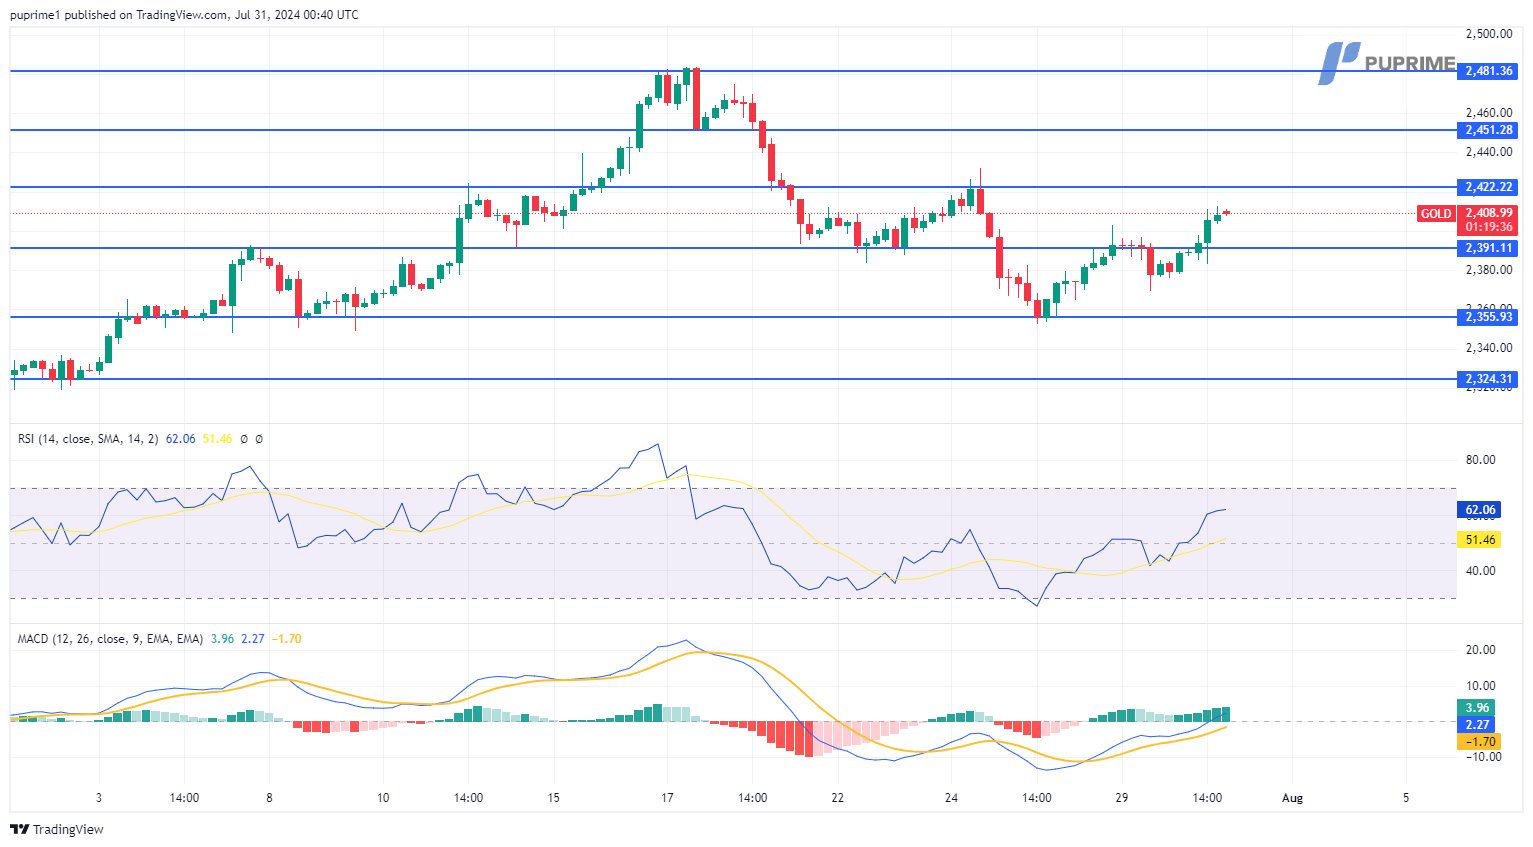Viewport: 1533px width, 847px height.
Task: Click the 2,460.00 price axis tick
Action: (1488, 113)
